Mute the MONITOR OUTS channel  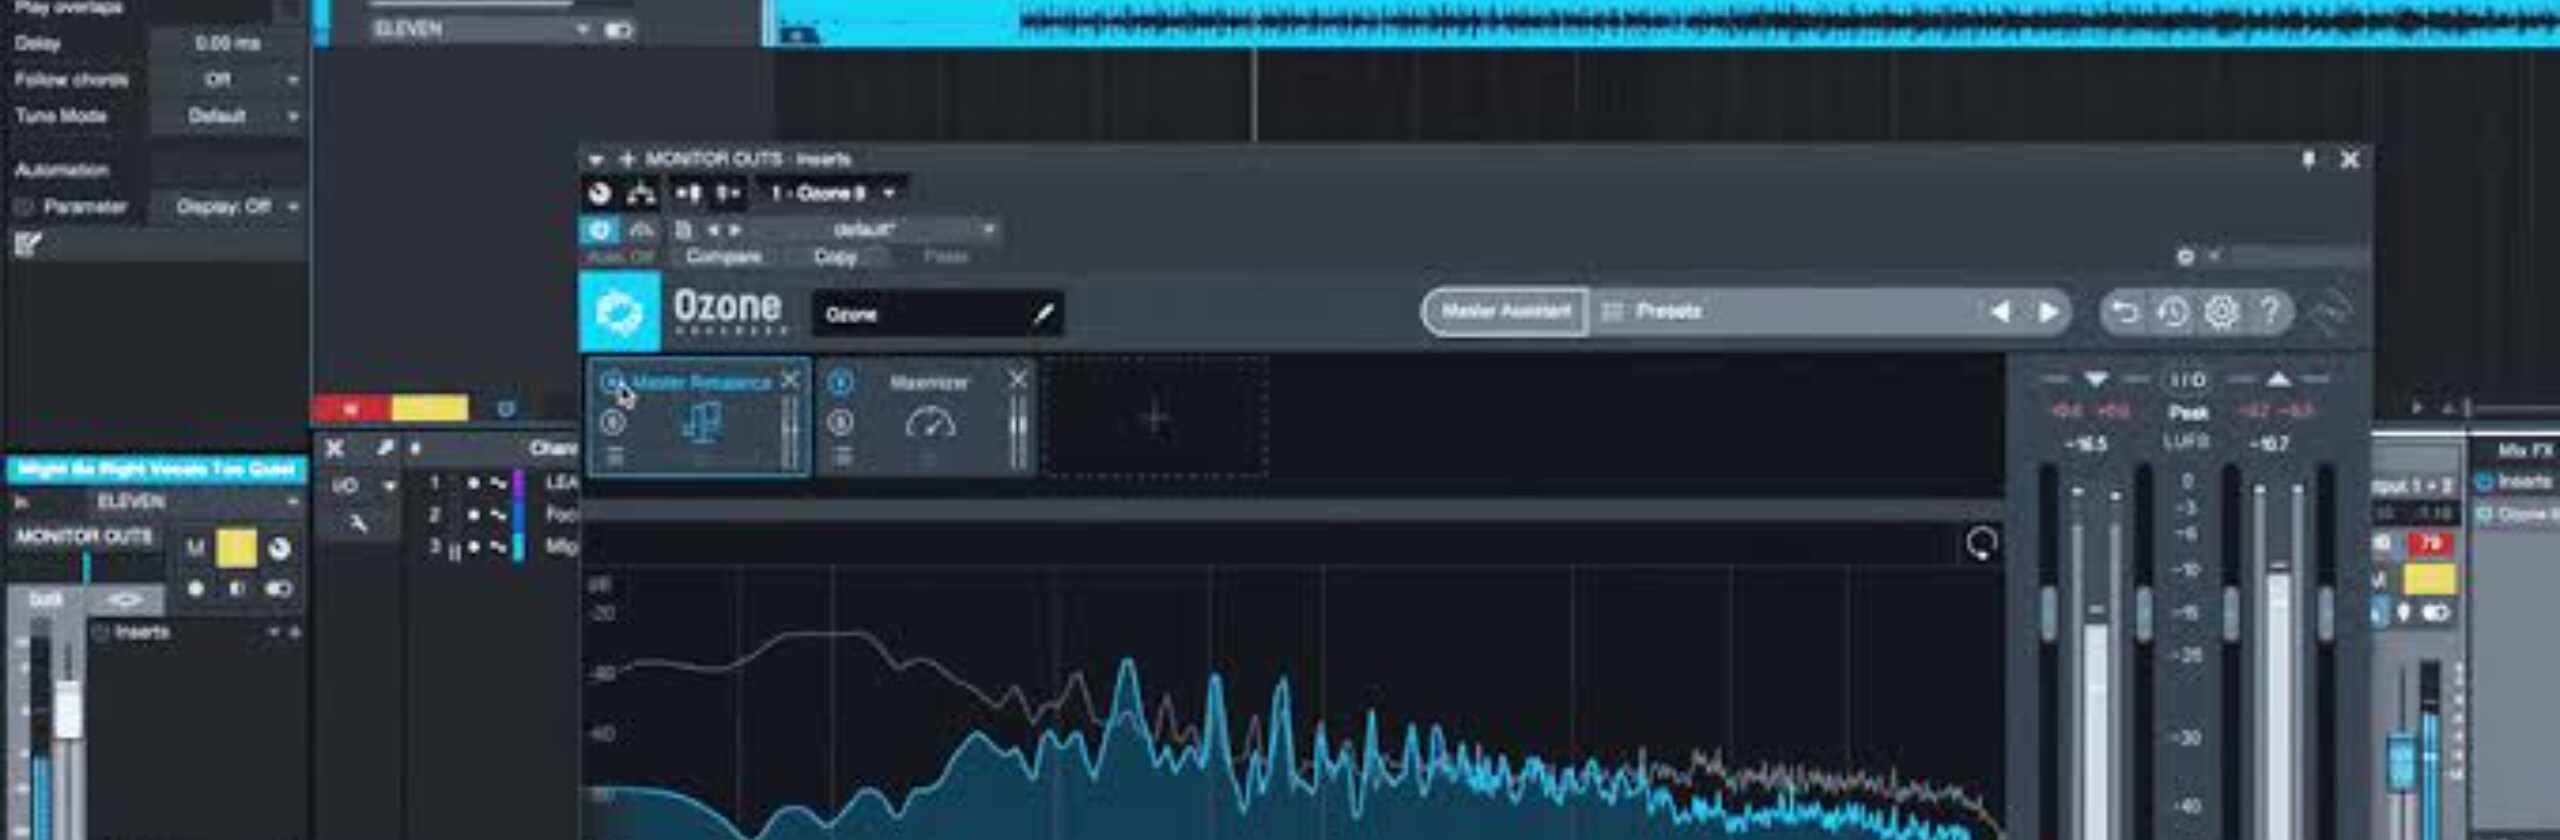[196, 547]
